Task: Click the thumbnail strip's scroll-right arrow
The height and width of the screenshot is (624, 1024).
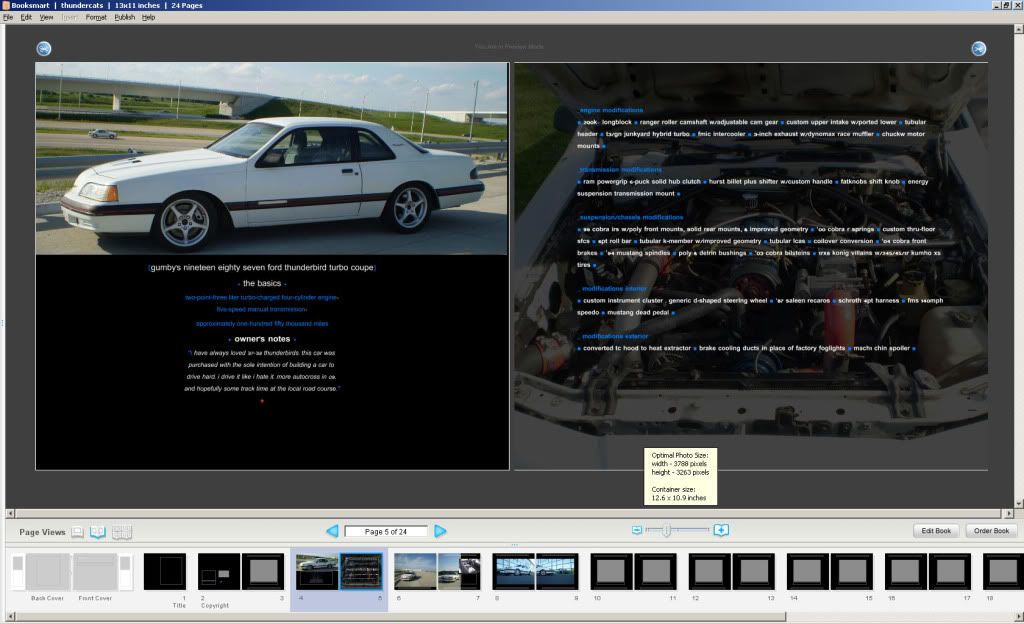Action: pos(1019,616)
